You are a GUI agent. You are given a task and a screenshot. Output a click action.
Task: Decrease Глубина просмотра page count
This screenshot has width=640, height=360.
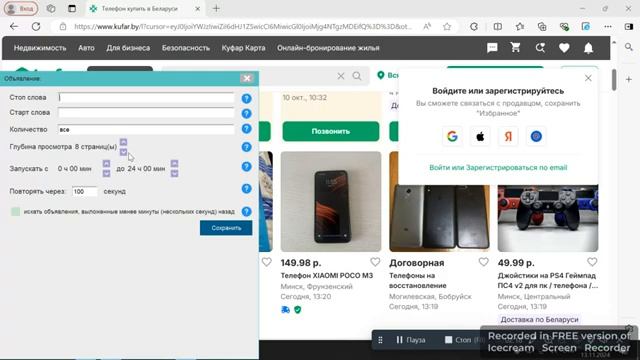[123, 152]
